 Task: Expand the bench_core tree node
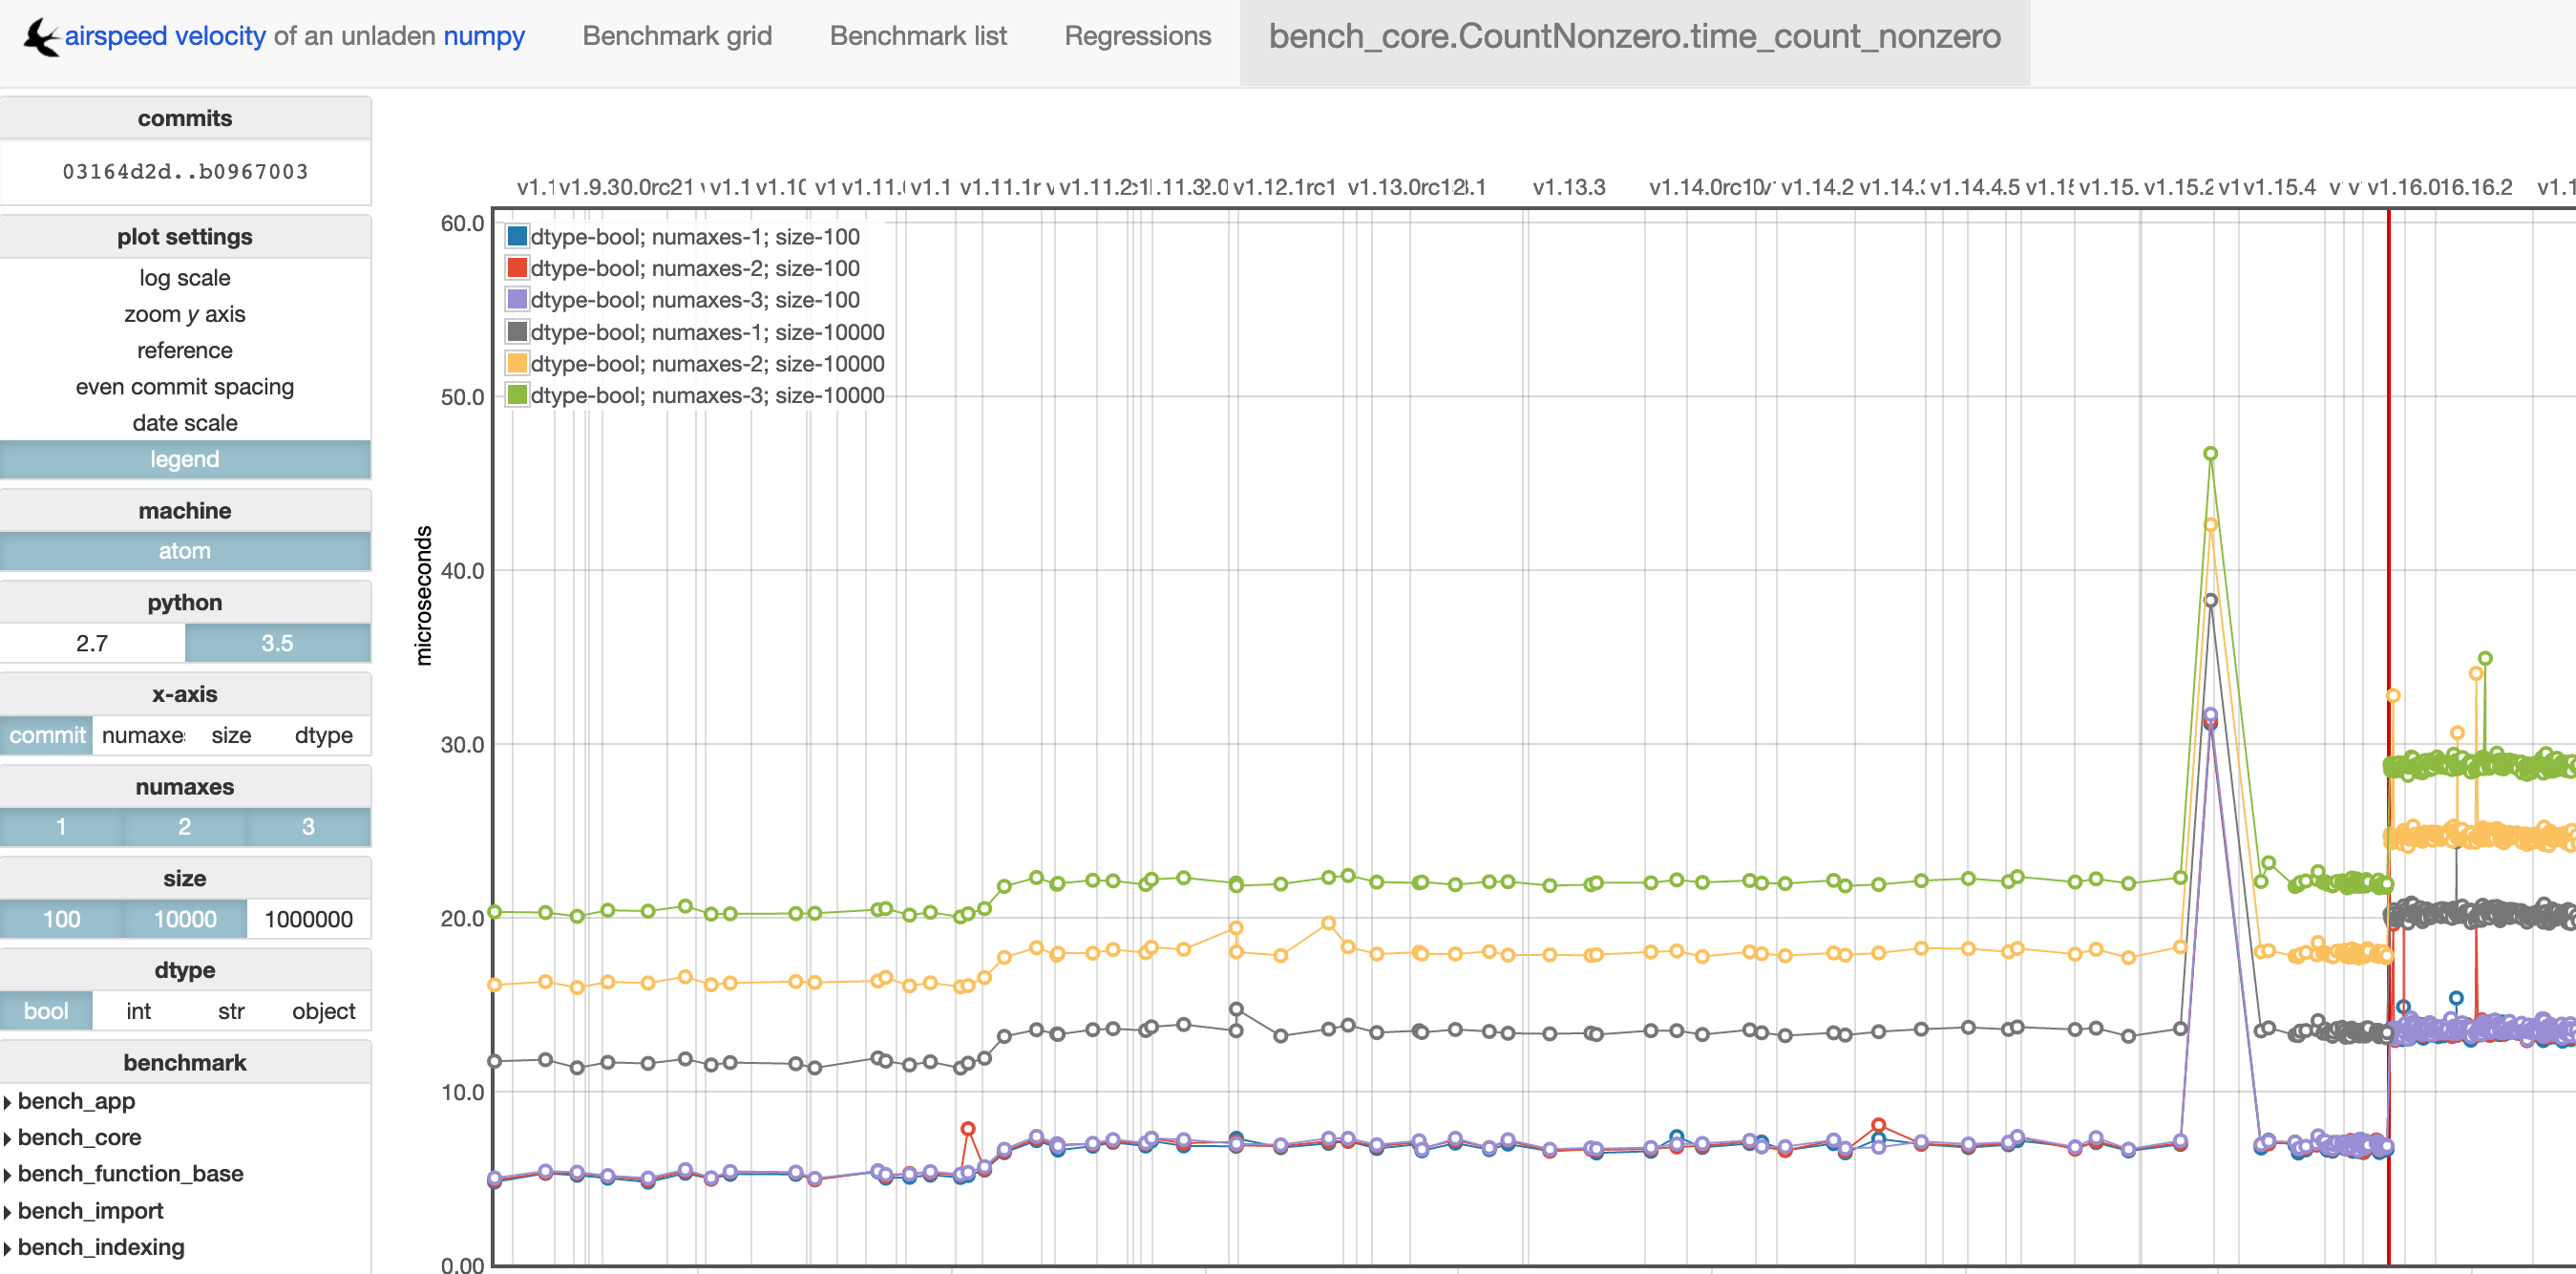click(78, 1137)
